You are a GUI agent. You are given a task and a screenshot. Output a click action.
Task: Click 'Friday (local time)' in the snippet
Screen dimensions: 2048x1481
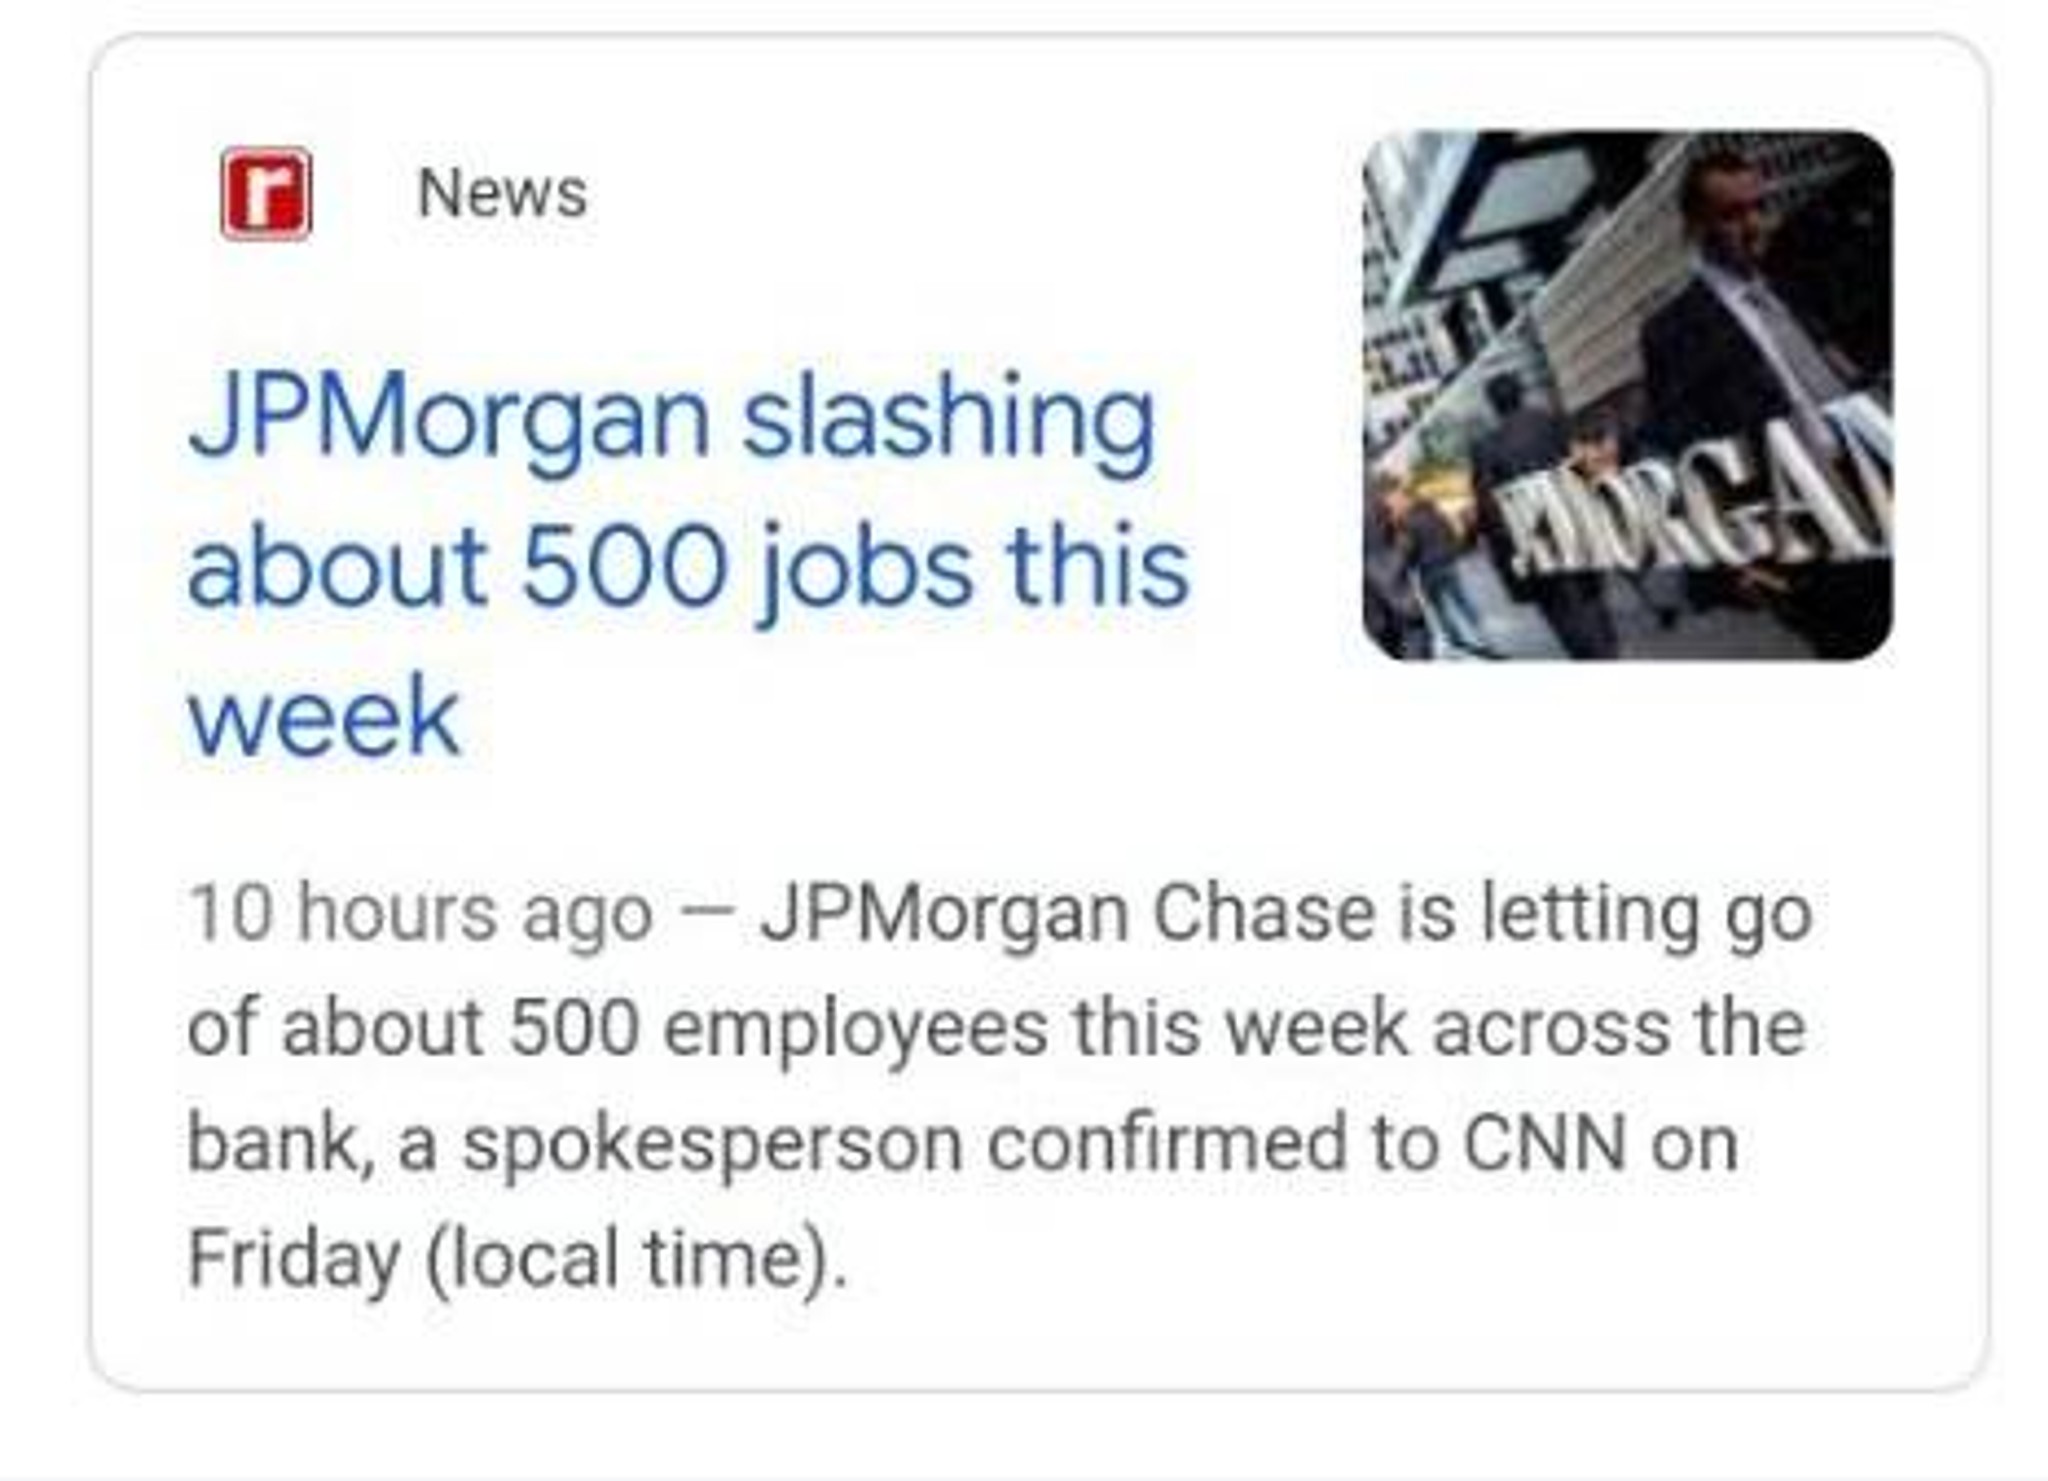coord(517,1257)
